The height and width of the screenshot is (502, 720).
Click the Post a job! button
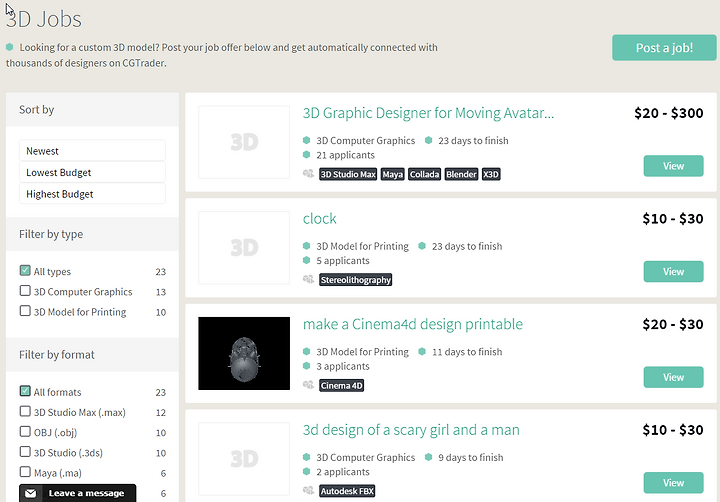tap(664, 48)
